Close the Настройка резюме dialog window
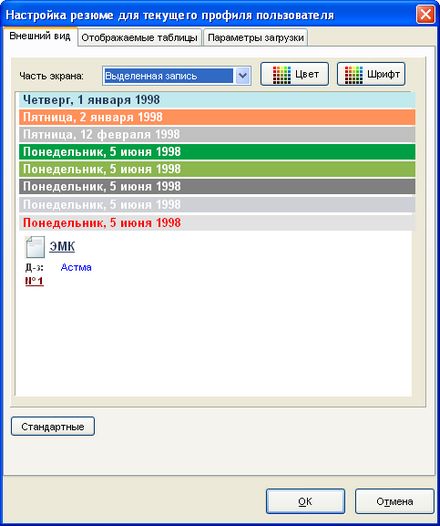Screen dimensions: 440x526 [x=426, y=15]
